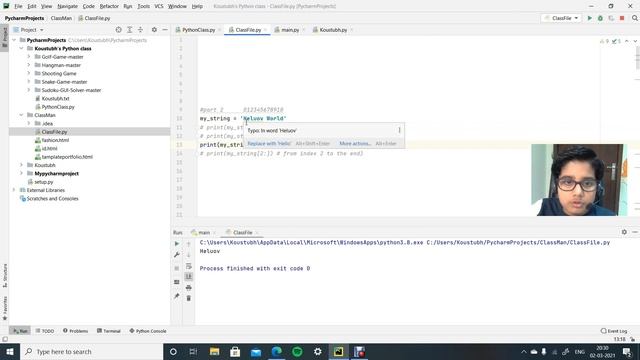This screenshot has width=640, height=360.
Task: Open Spotify from taskbar
Action: click(x=297, y=351)
